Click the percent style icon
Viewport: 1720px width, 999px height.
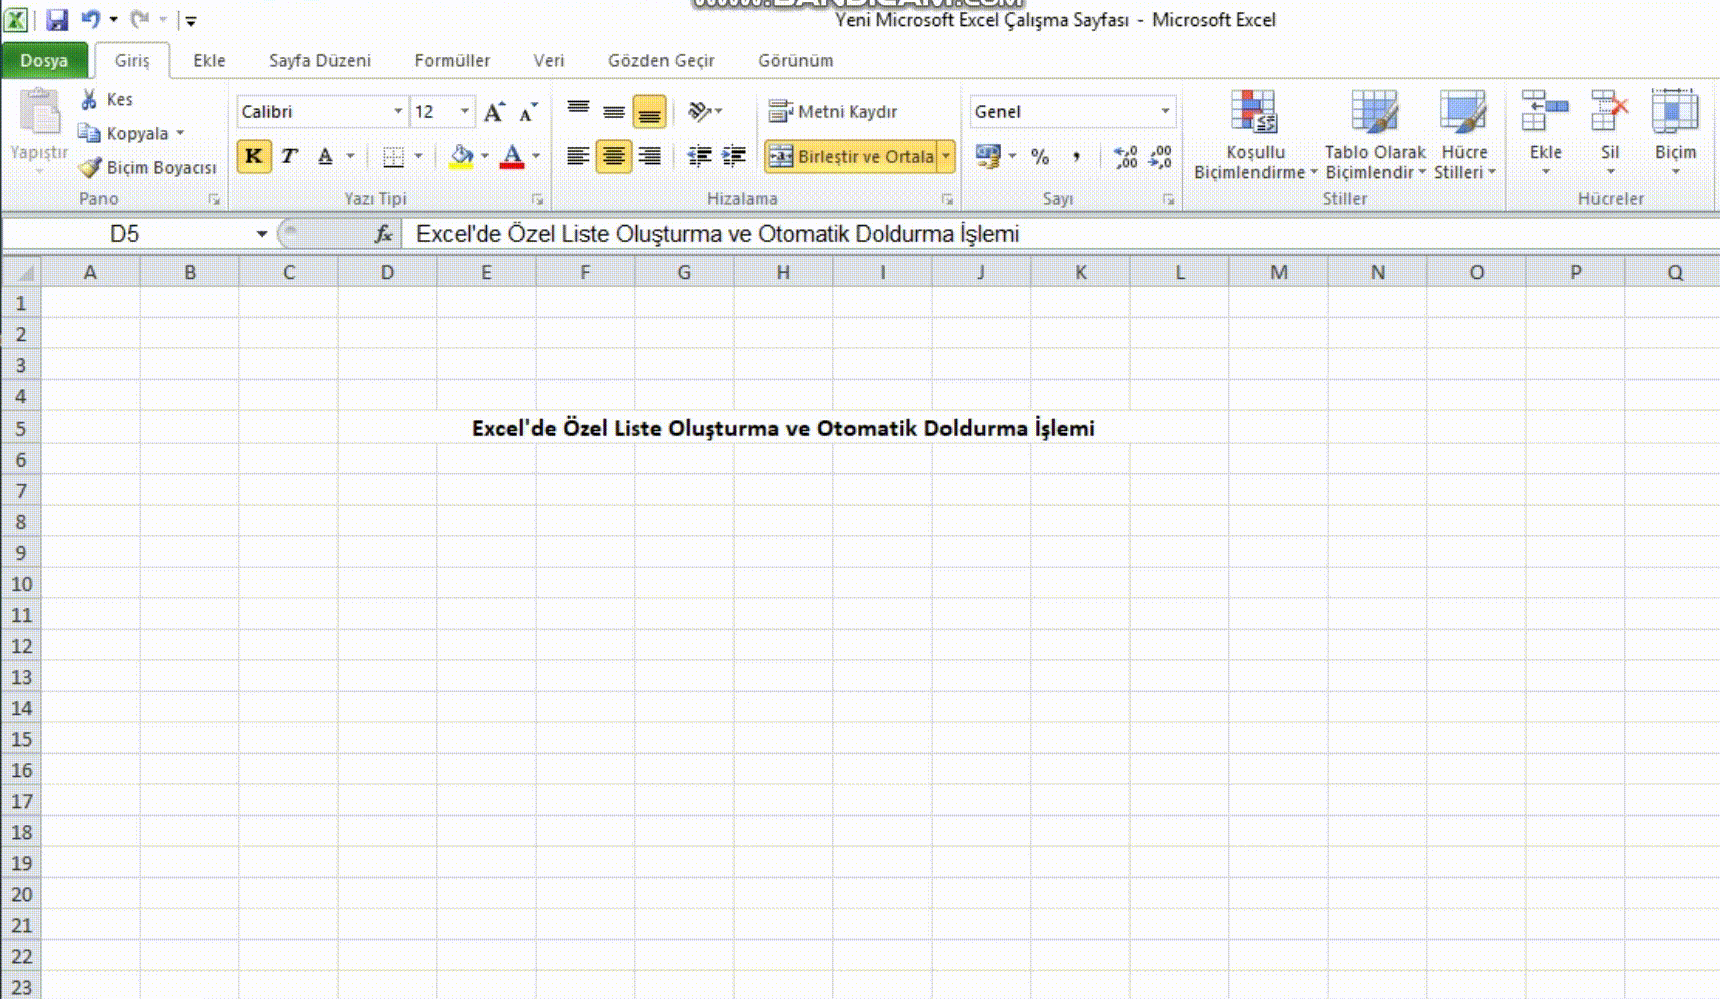pyautogui.click(x=1040, y=157)
